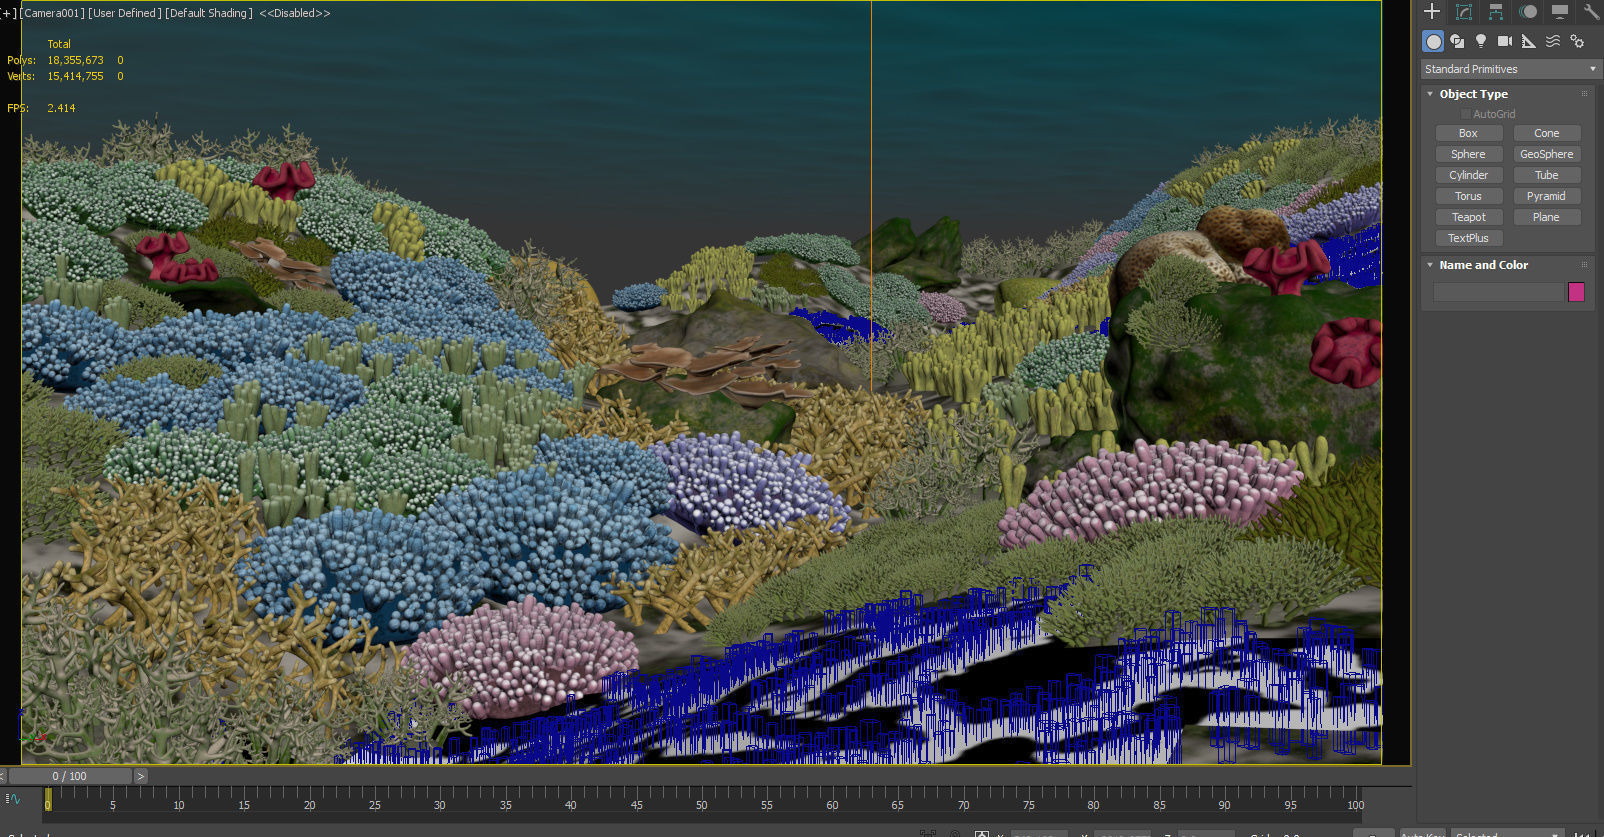
Task: Toggle the AutoGrid checkbox
Action: pos(1466,114)
